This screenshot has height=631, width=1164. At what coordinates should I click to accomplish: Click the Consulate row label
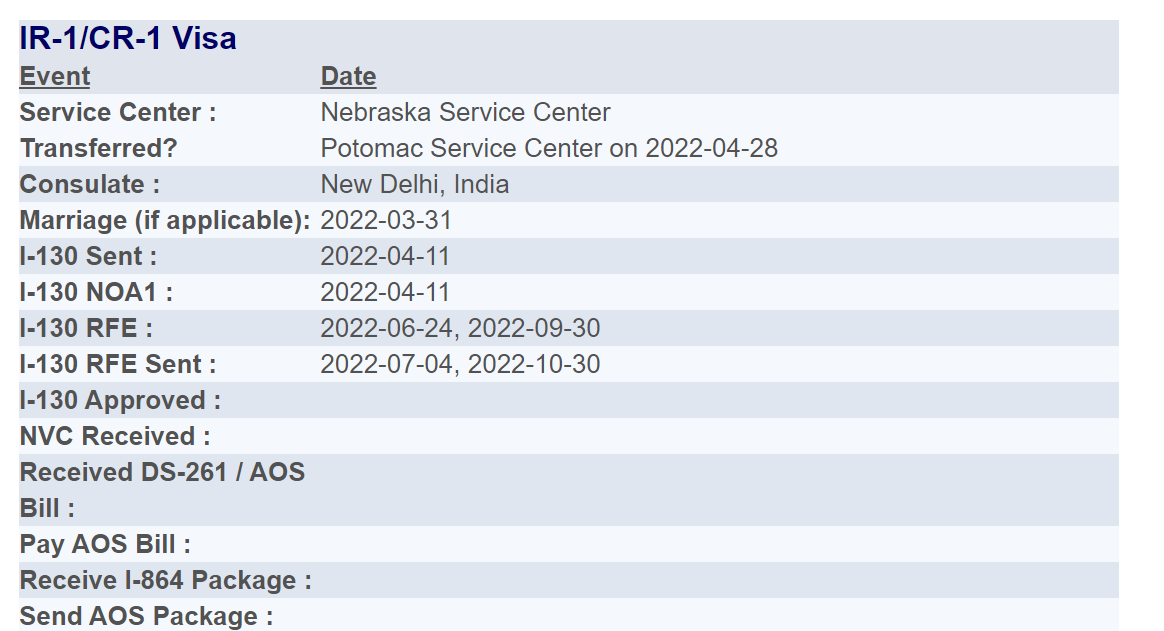point(90,184)
